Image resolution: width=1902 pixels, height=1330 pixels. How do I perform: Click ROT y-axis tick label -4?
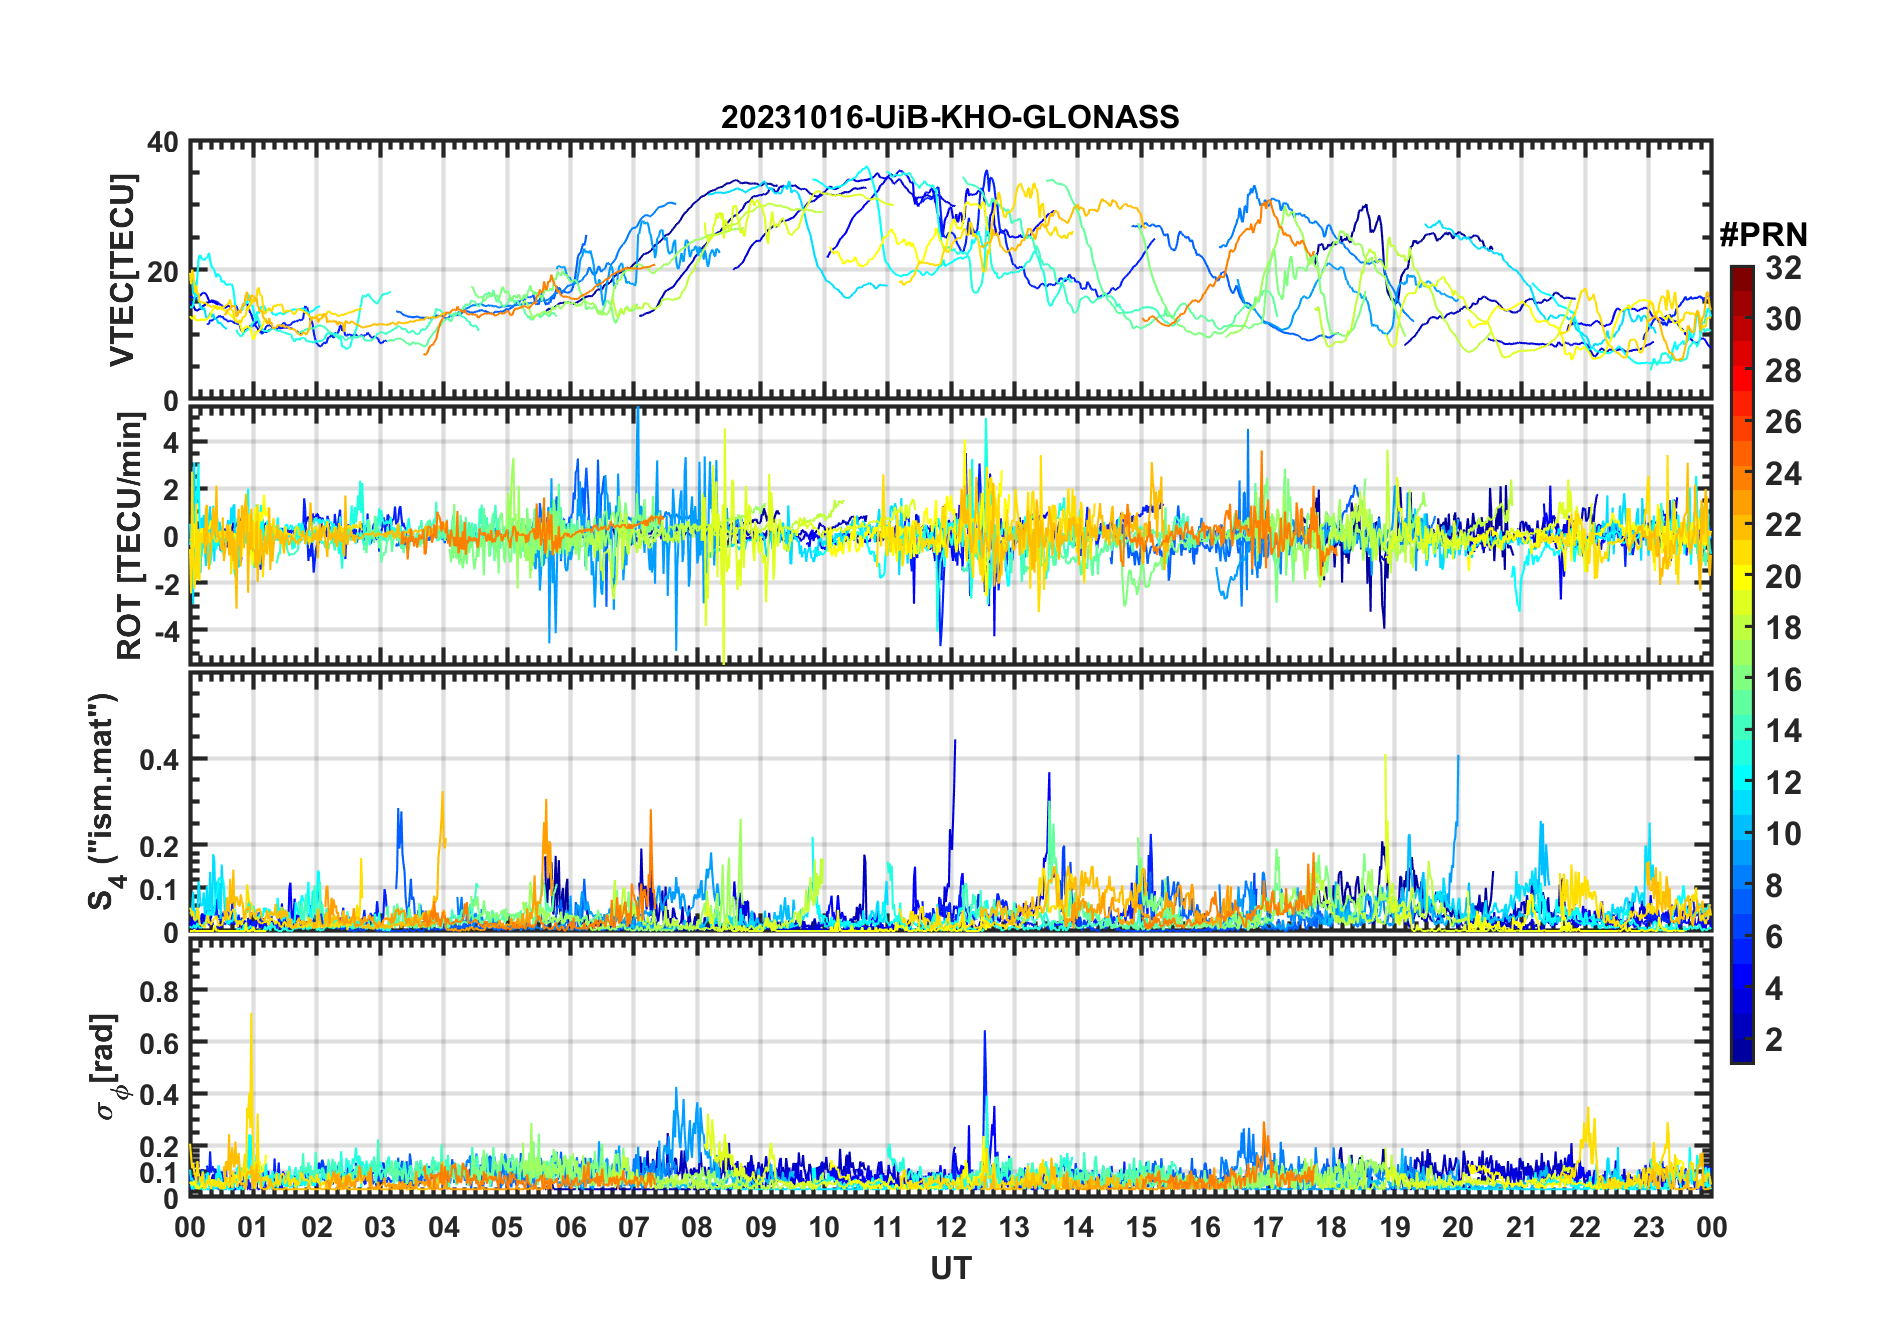pos(167,631)
